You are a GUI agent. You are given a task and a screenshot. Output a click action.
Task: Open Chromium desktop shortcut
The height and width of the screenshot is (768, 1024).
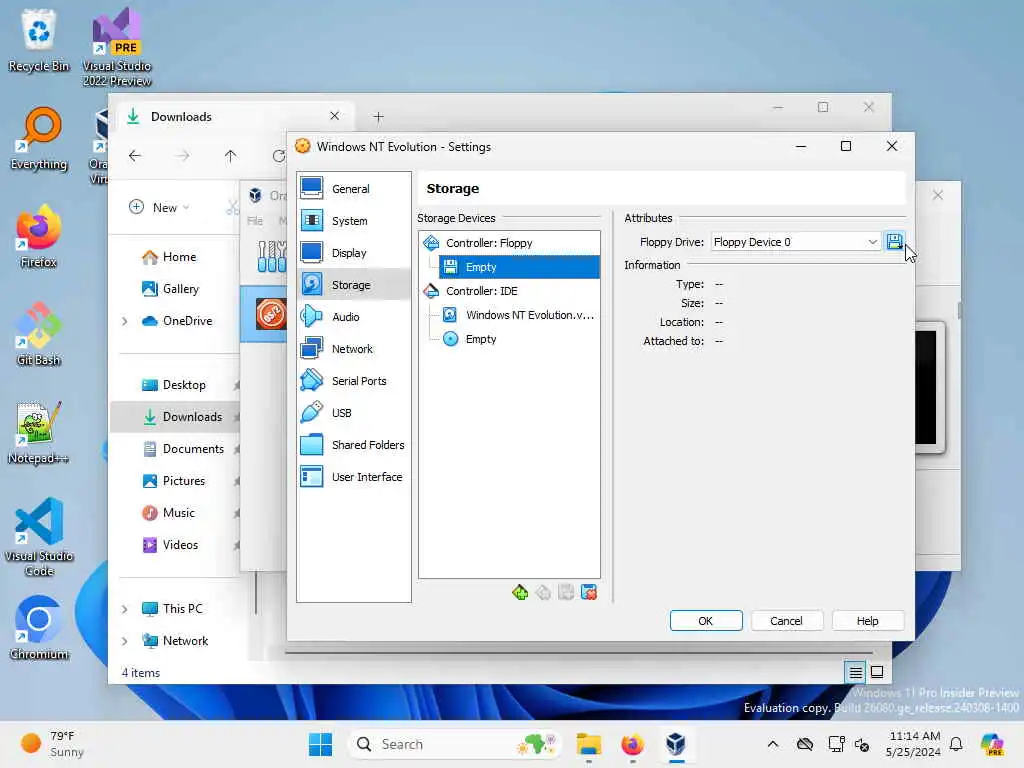(x=39, y=628)
